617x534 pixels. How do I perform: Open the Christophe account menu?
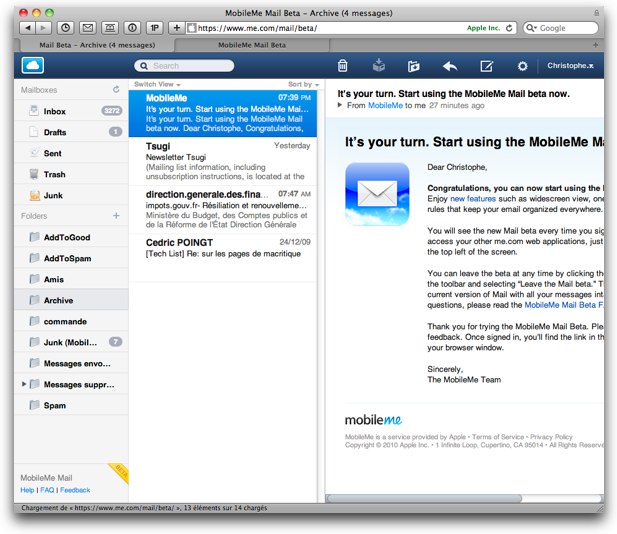(x=570, y=66)
